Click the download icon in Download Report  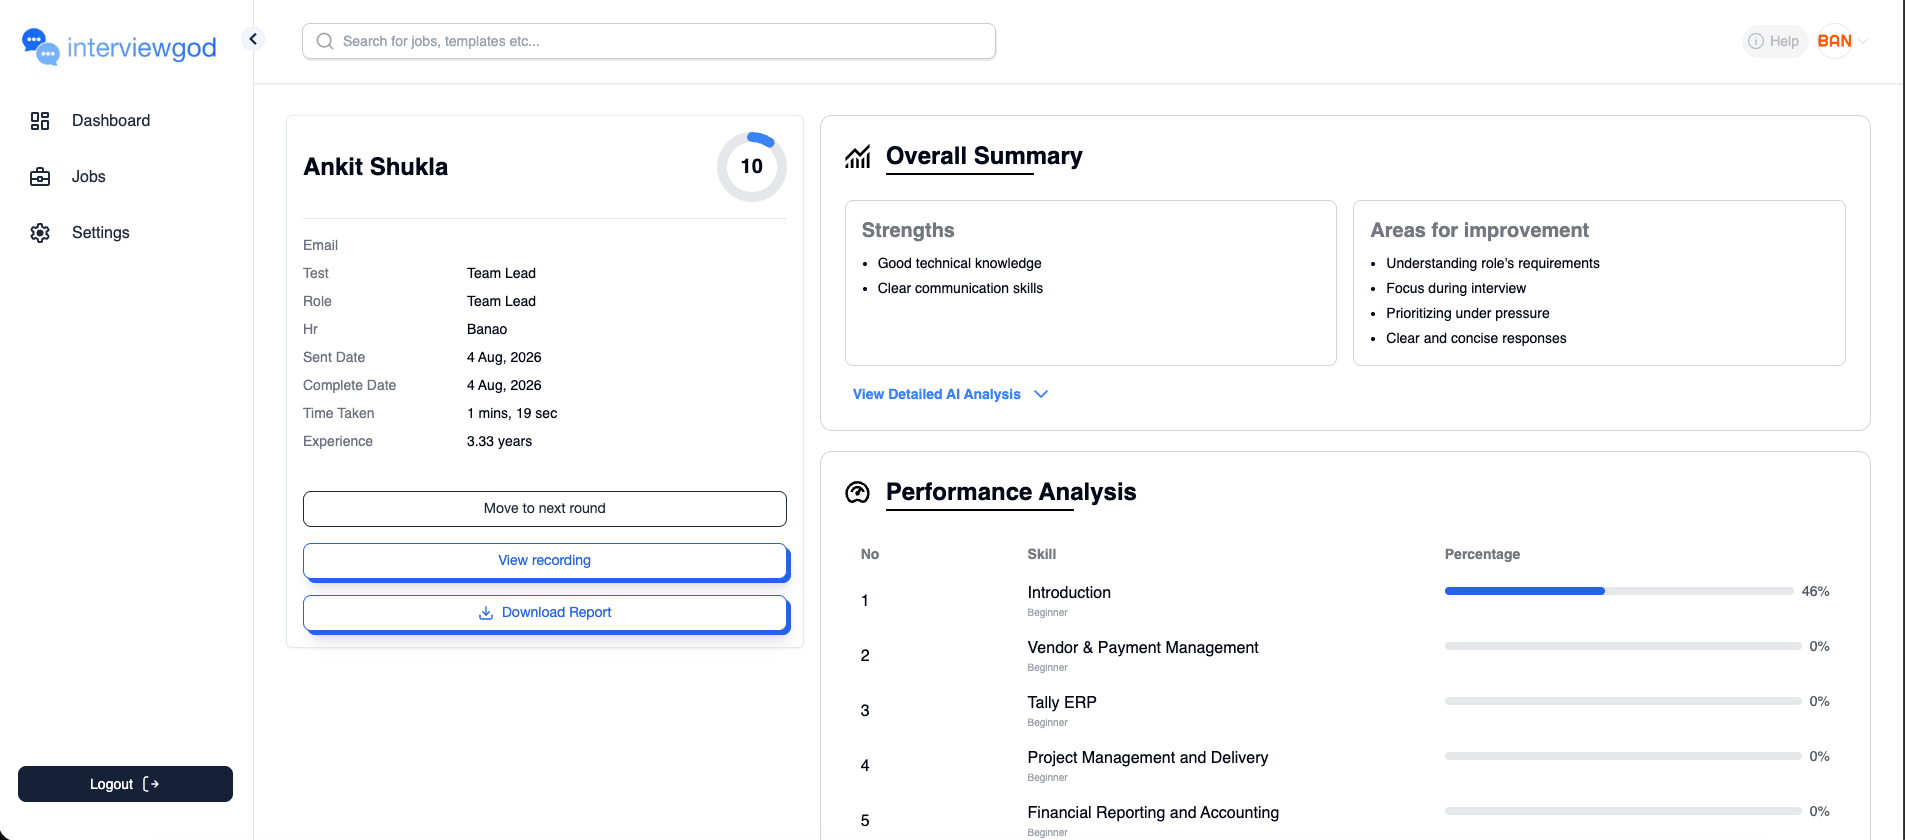coord(486,613)
